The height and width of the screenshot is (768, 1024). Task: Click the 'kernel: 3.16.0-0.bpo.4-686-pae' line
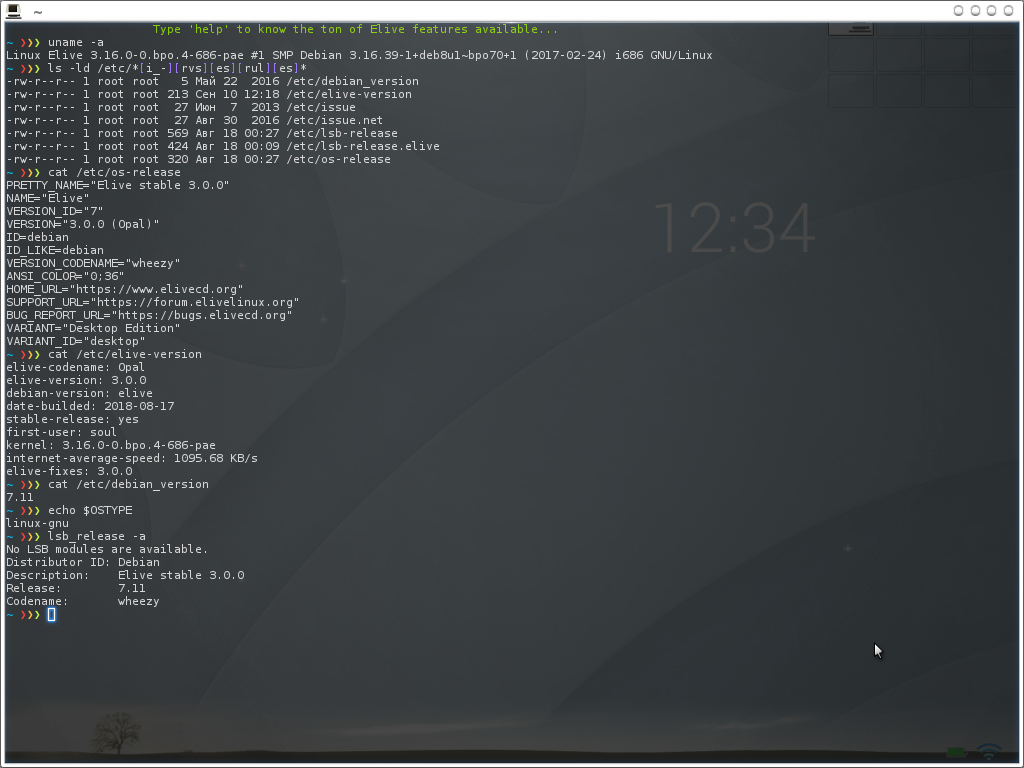pos(111,445)
